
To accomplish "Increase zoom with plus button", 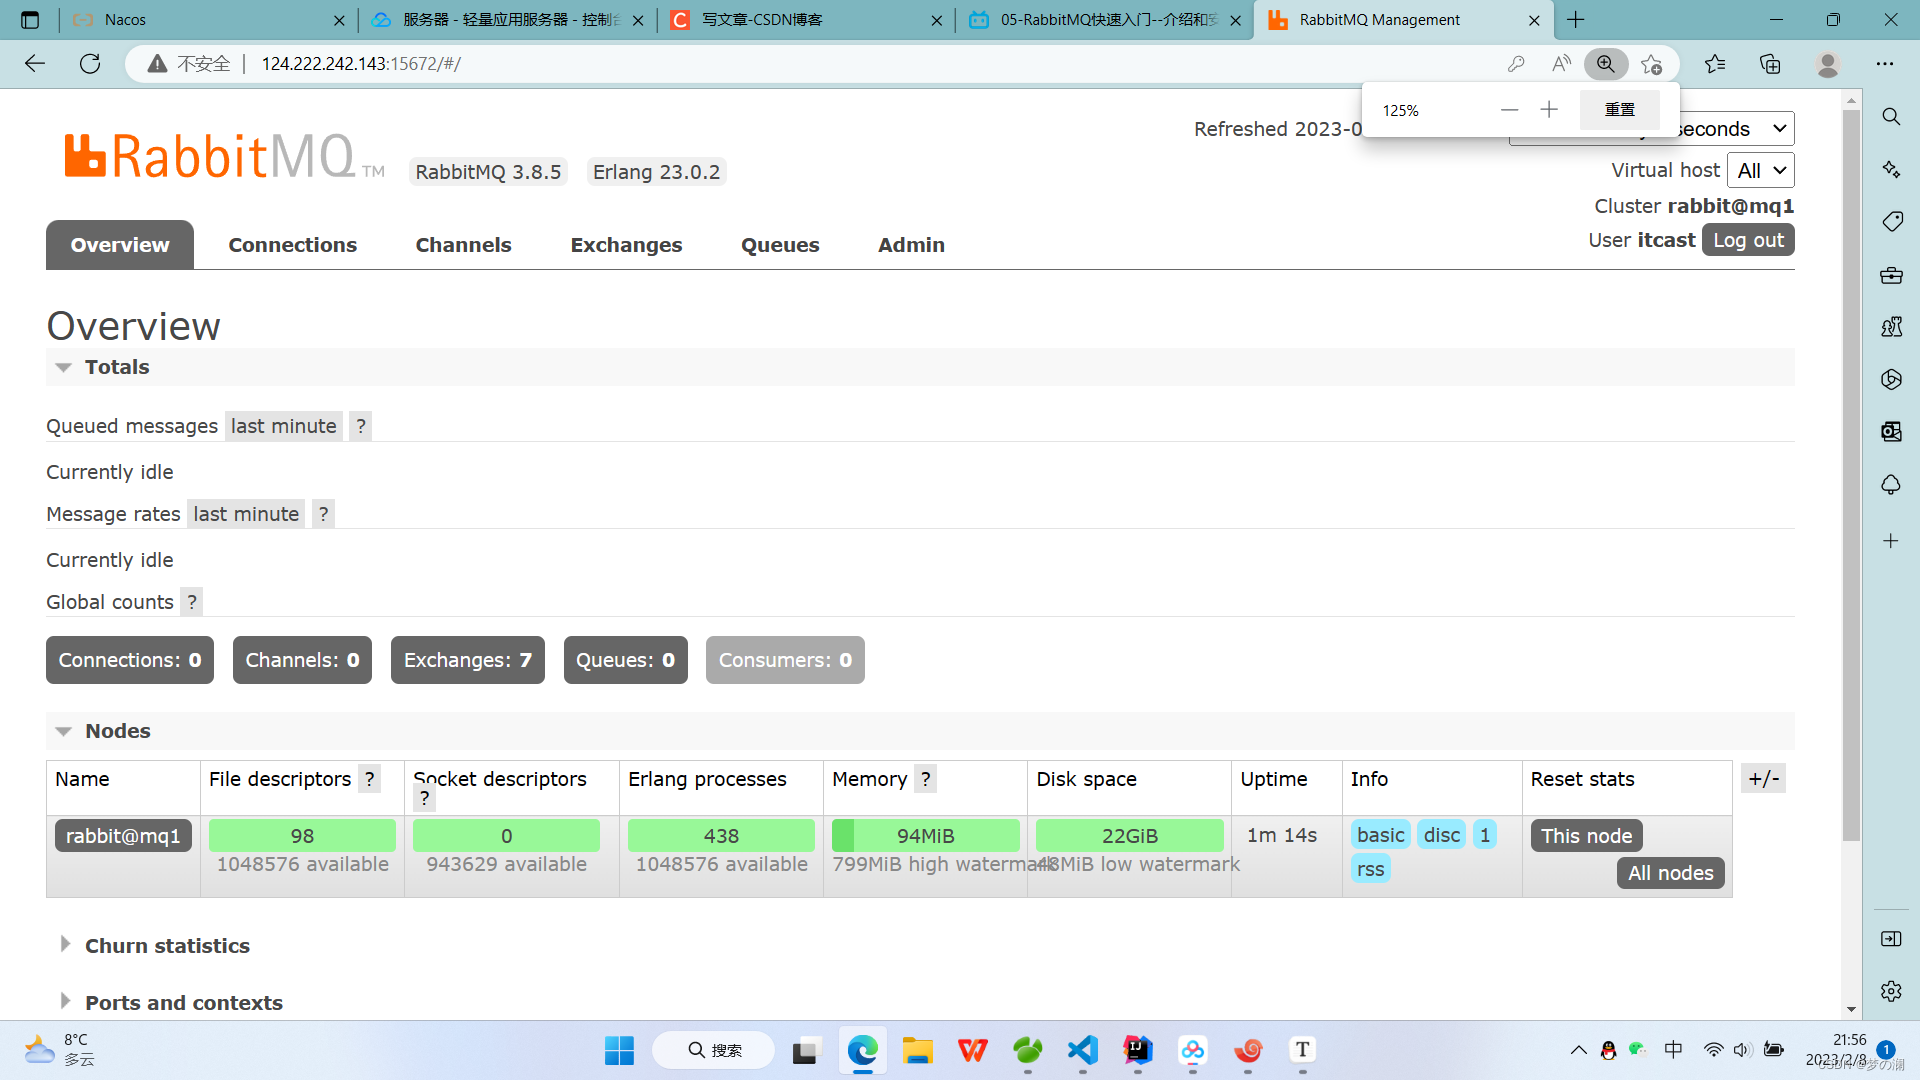I will point(1549,110).
